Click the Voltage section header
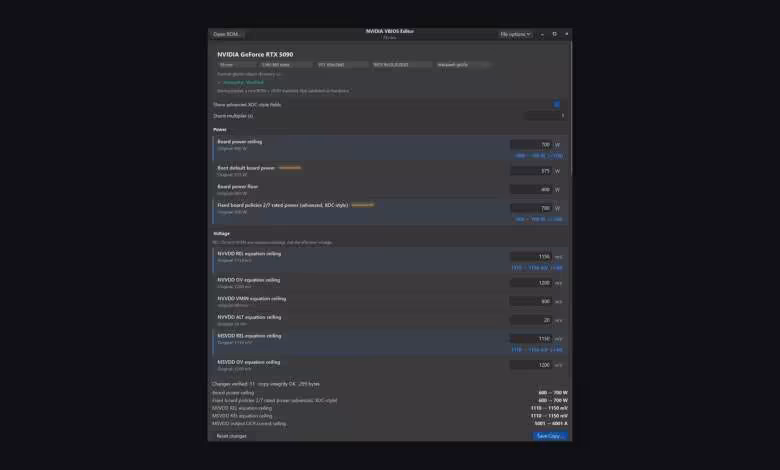The height and width of the screenshot is (470, 780). click(221, 233)
